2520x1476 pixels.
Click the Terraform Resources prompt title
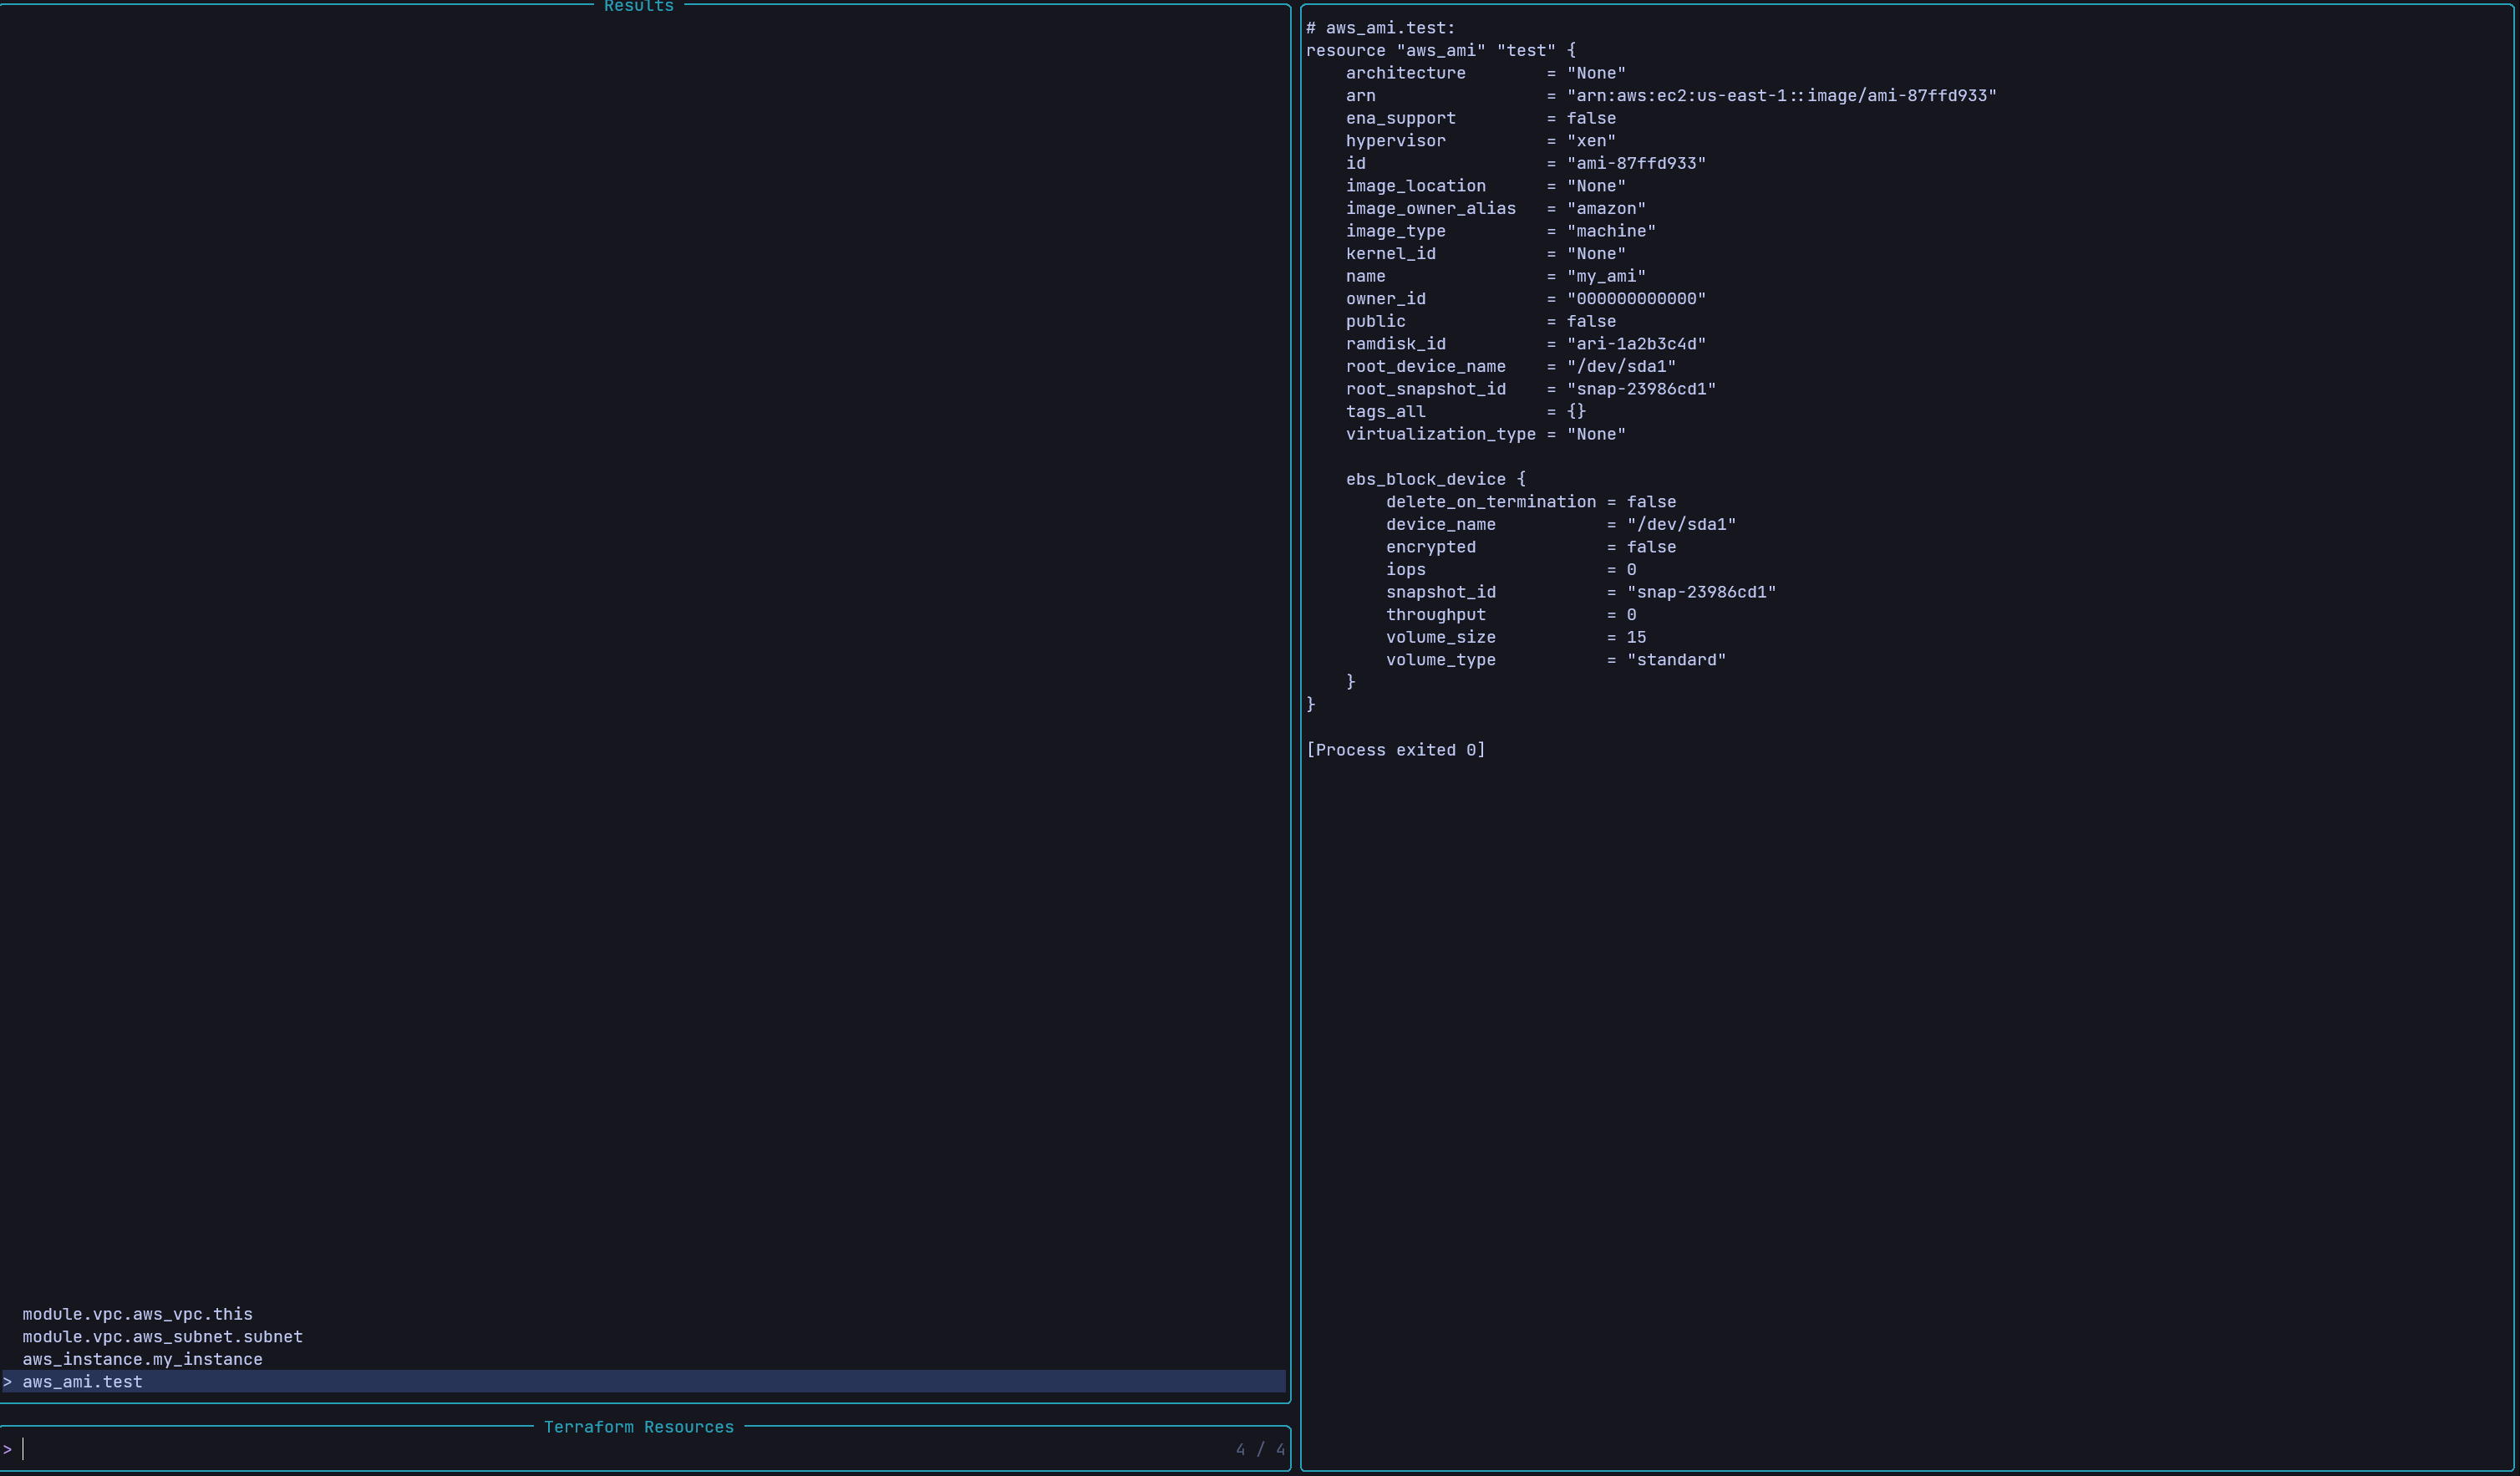point(638,1427)
